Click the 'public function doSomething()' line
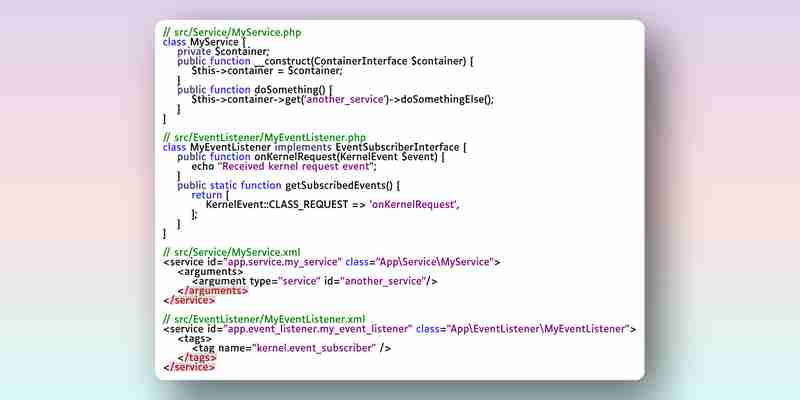 [255, 90]
